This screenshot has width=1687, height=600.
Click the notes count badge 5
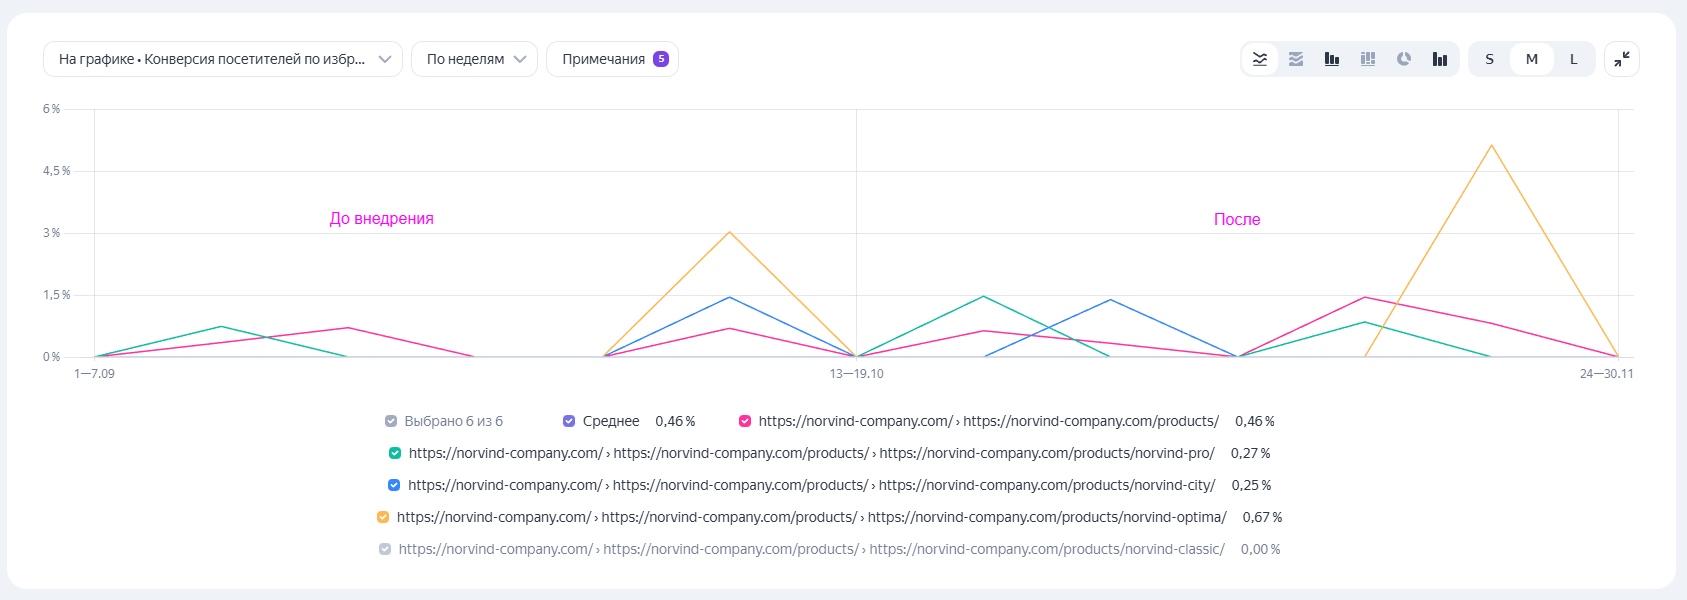click(661, 59)
